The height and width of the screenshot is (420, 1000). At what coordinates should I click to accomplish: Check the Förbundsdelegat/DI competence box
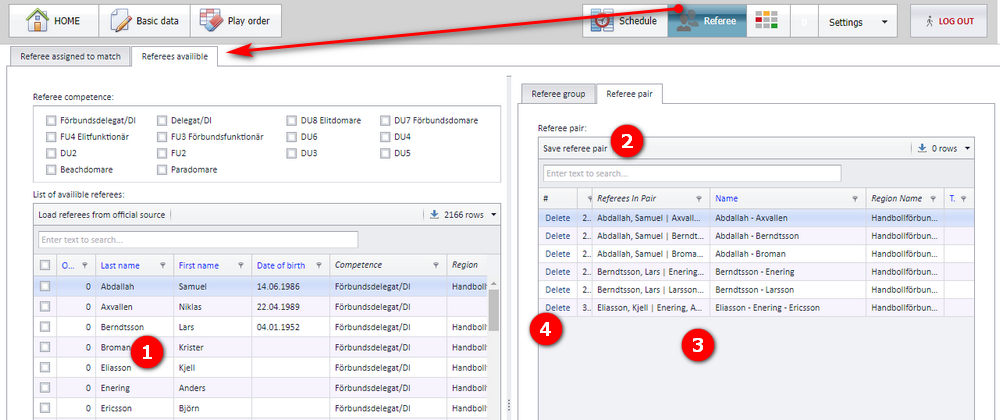click(50, 120)
